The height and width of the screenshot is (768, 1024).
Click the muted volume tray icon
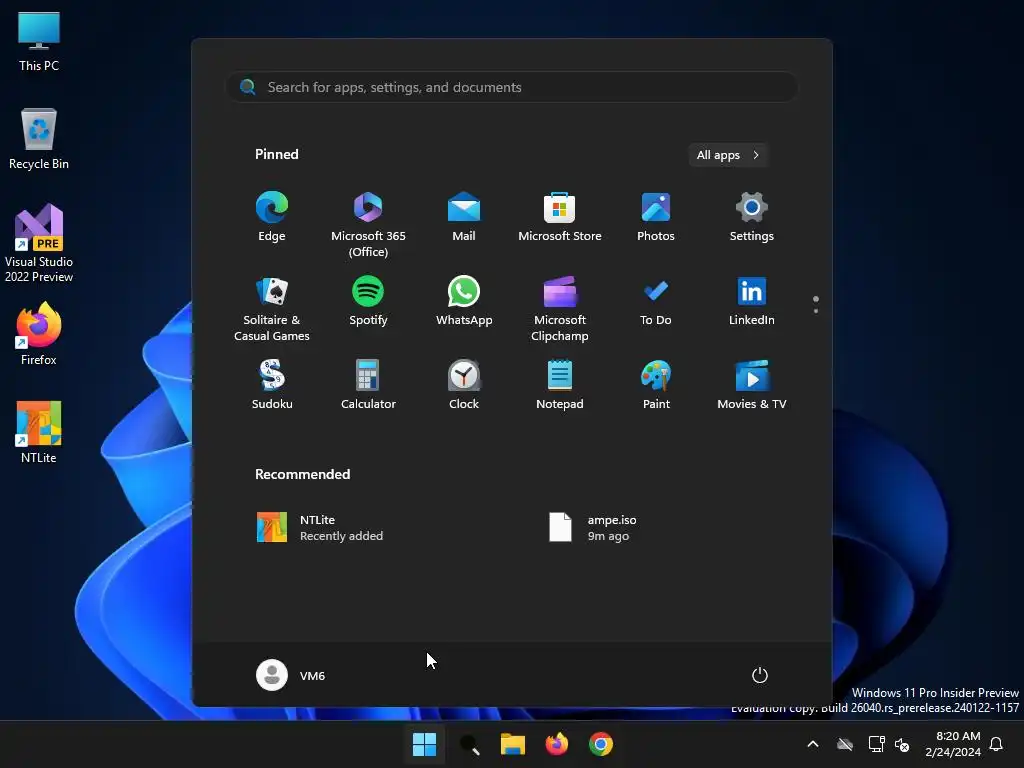(902, 744)
